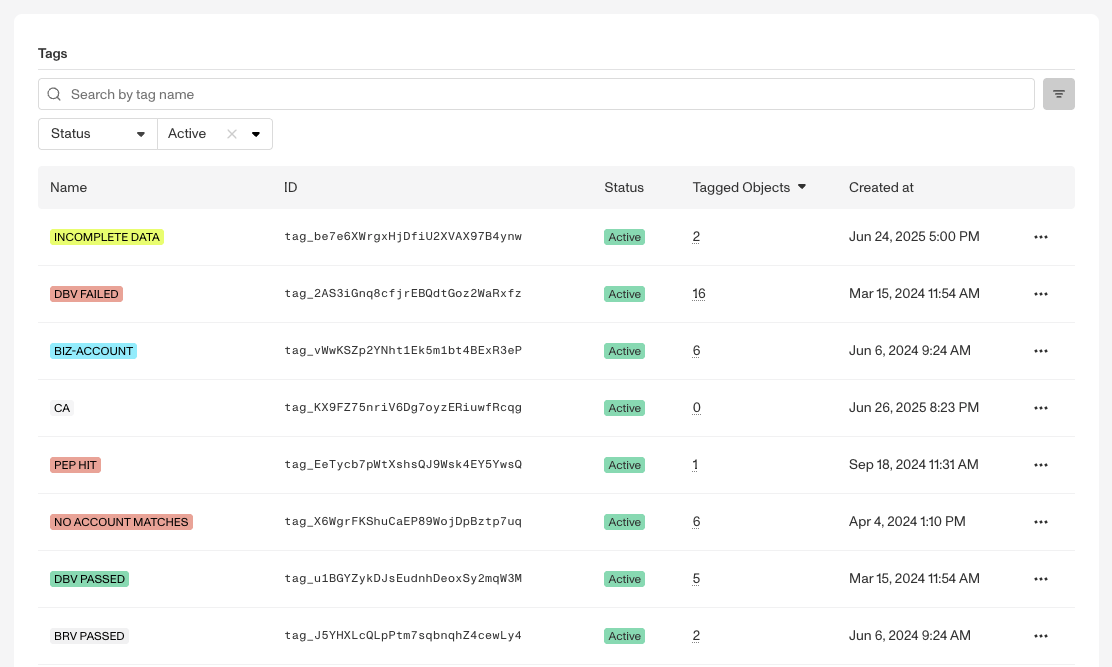Open more options for BRV PASSED row
The height and width of the screenshot is (667, 1112).
click(x=1040, y=637)
